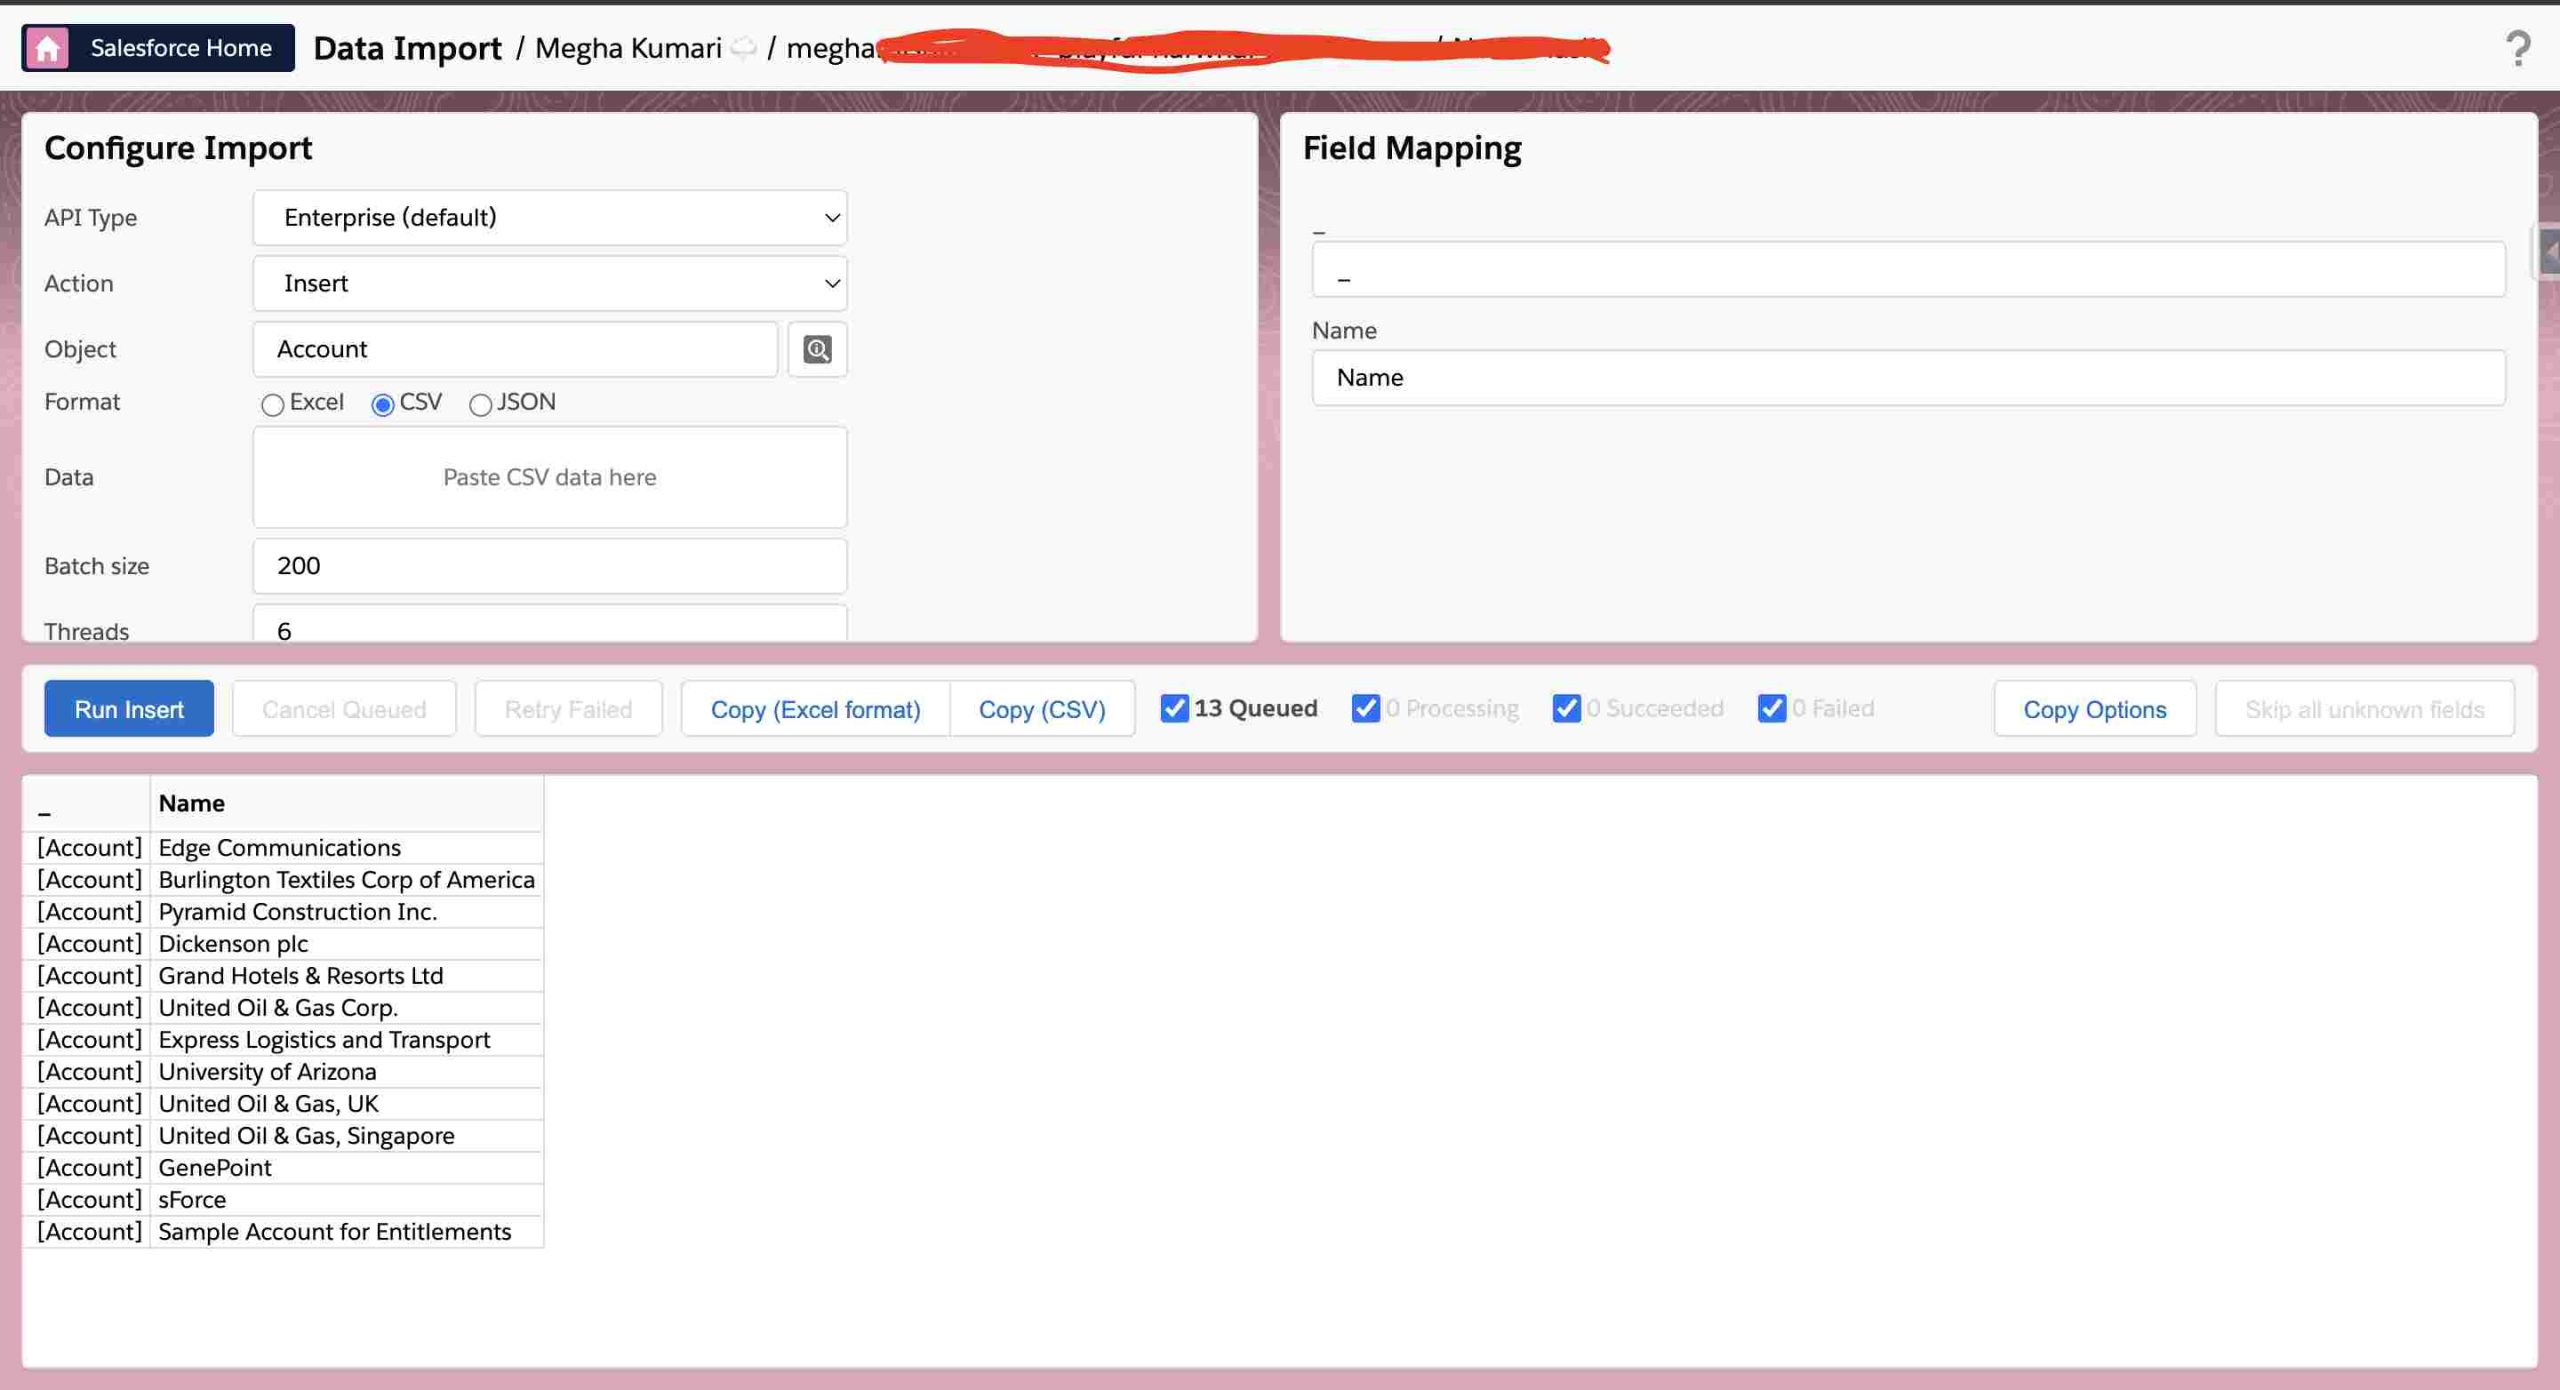Viewport: 2560px width, 1390px height.
Task: Click the Pyramid Construction Inc. cell
Action: 346,912
